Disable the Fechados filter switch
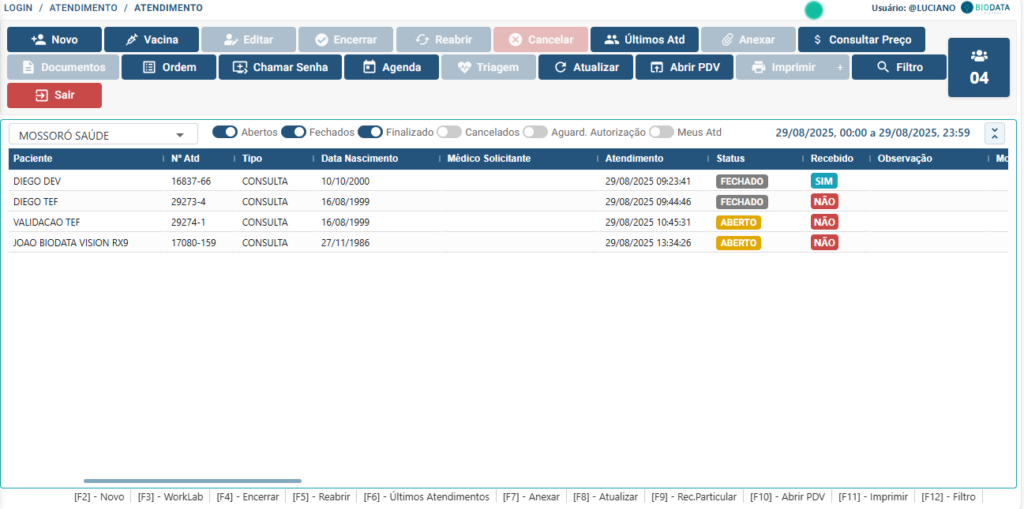The width and height of the screenshot is (1024, 509). (x=293, y=132)
